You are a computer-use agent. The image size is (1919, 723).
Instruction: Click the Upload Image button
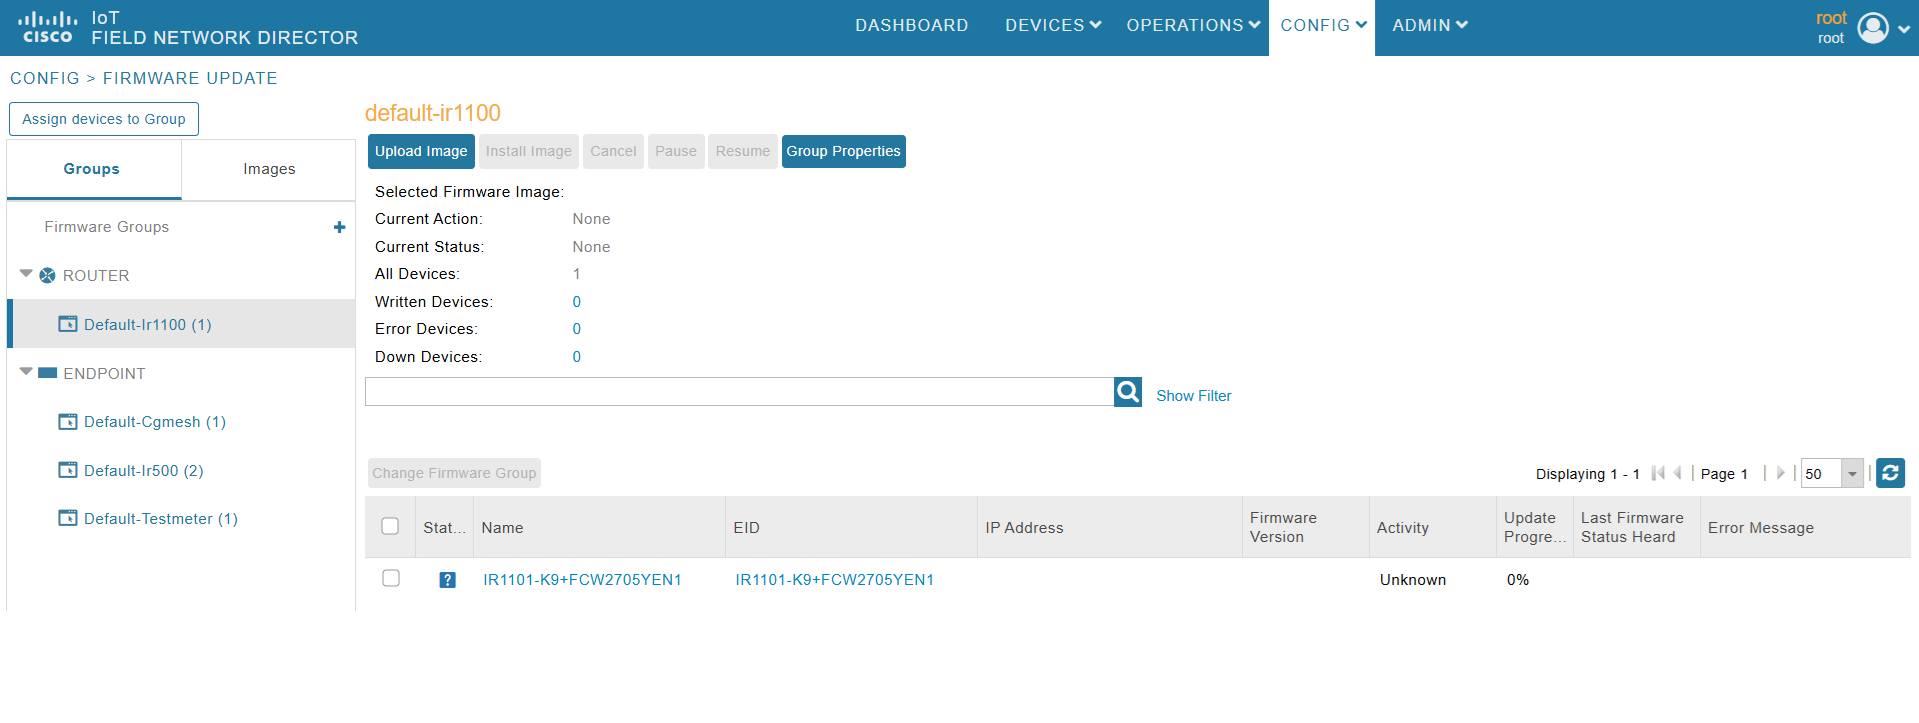click(421, 151)
